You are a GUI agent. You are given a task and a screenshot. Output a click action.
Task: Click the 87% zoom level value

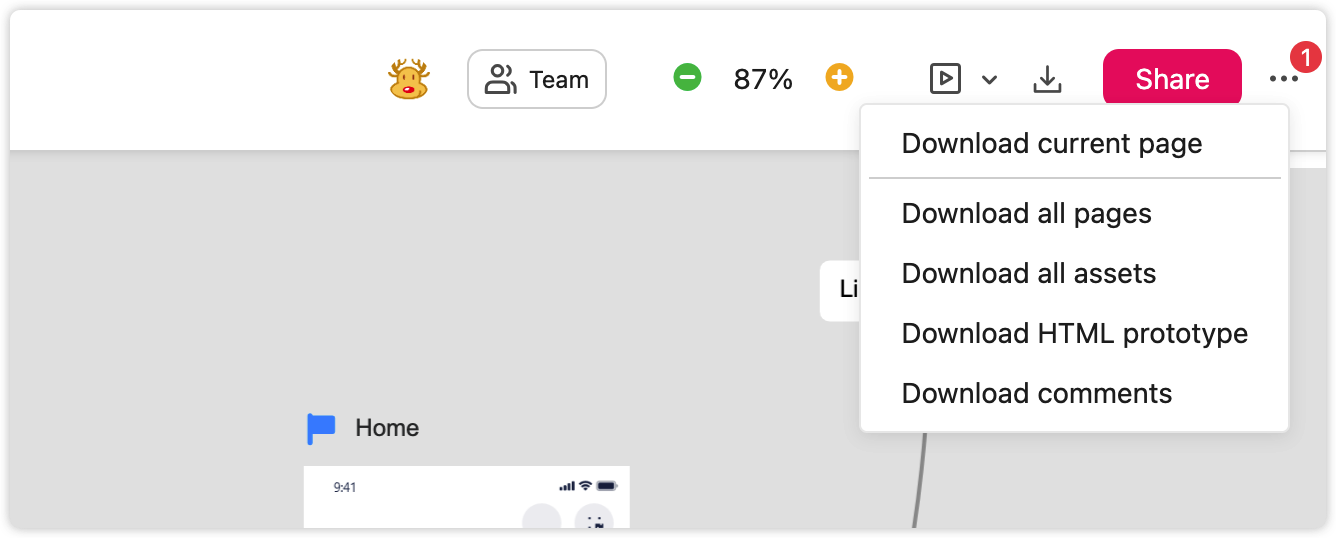tap(763, 79)
